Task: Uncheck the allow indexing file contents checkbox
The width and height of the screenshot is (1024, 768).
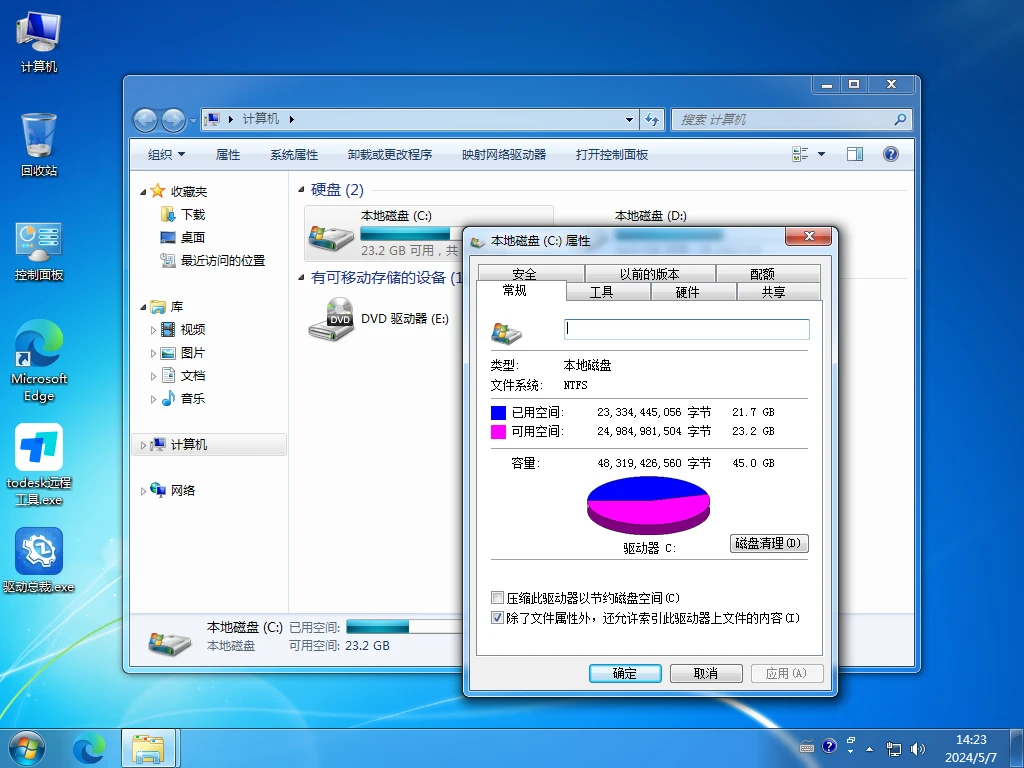Action: point(497,618)
